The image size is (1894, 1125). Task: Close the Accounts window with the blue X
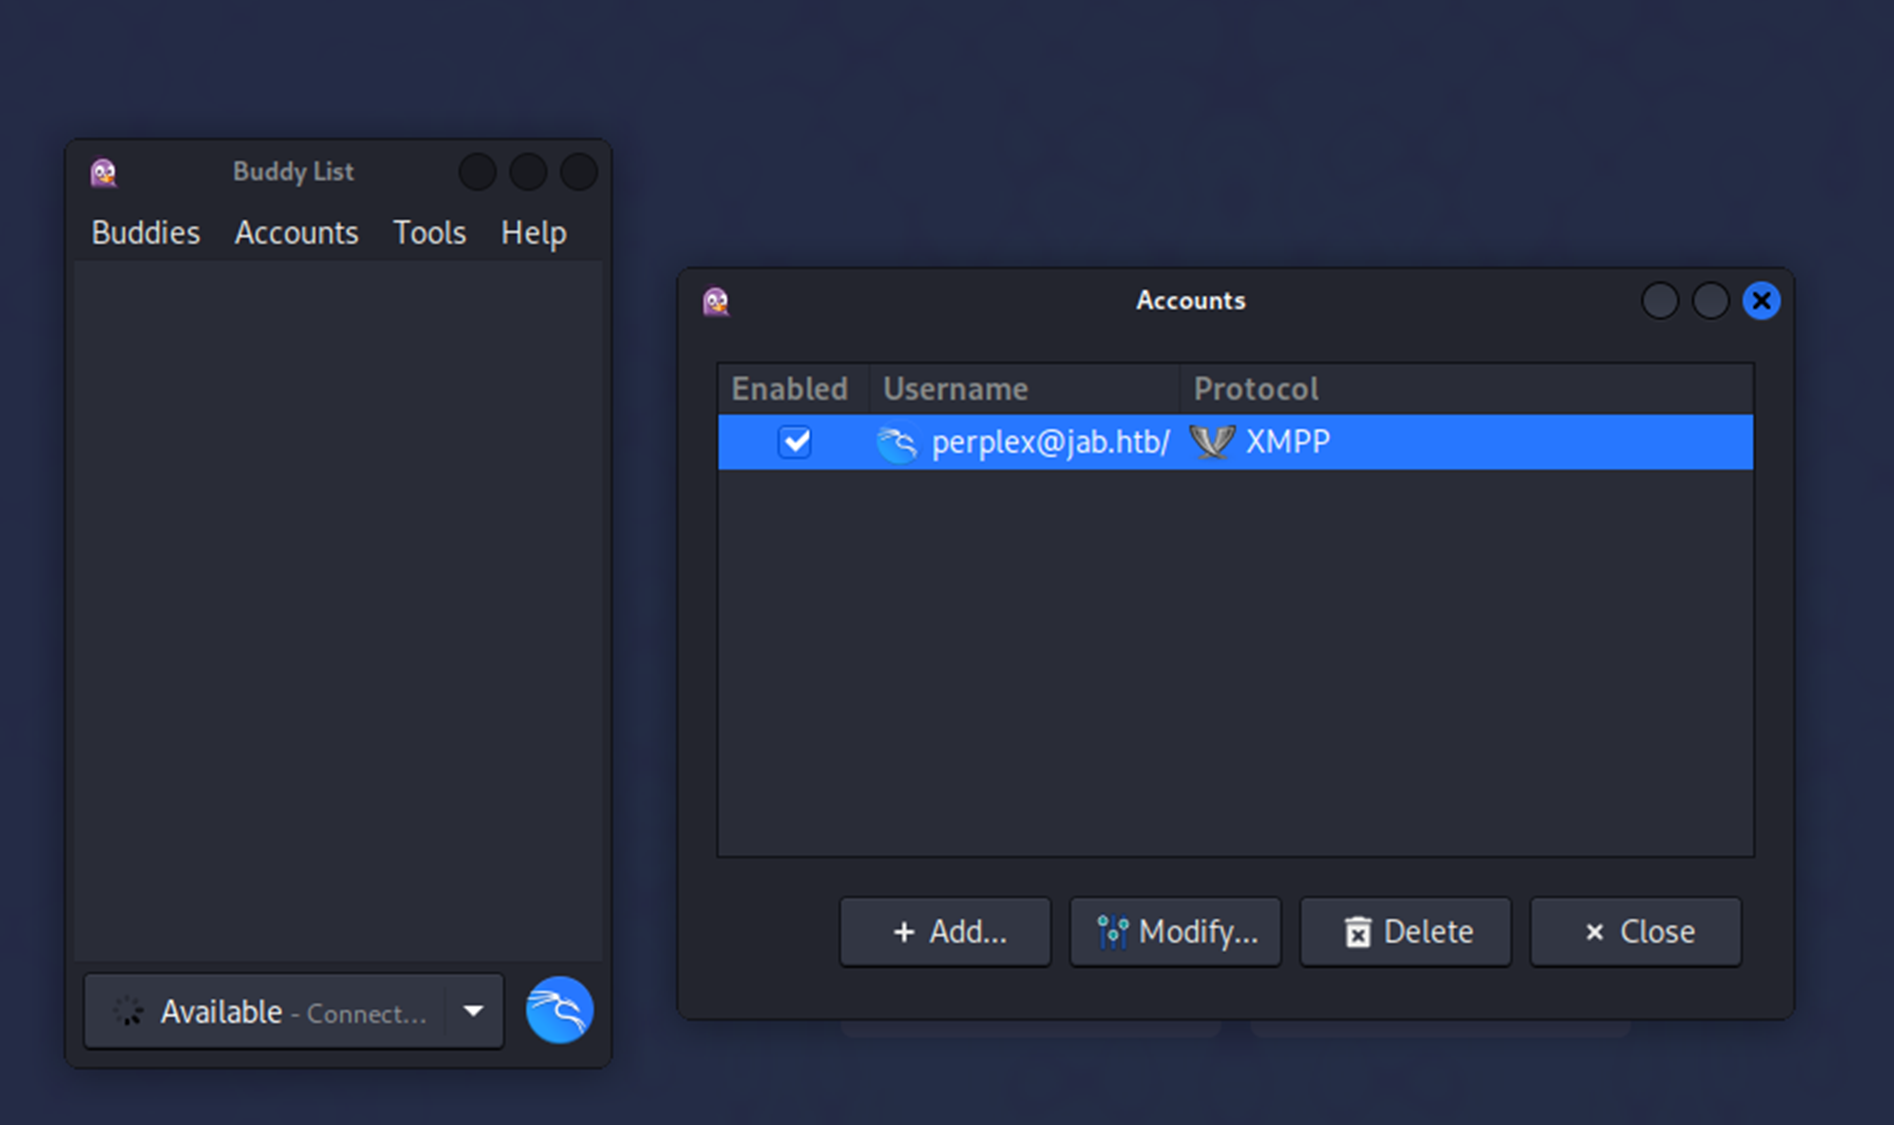1761,301
